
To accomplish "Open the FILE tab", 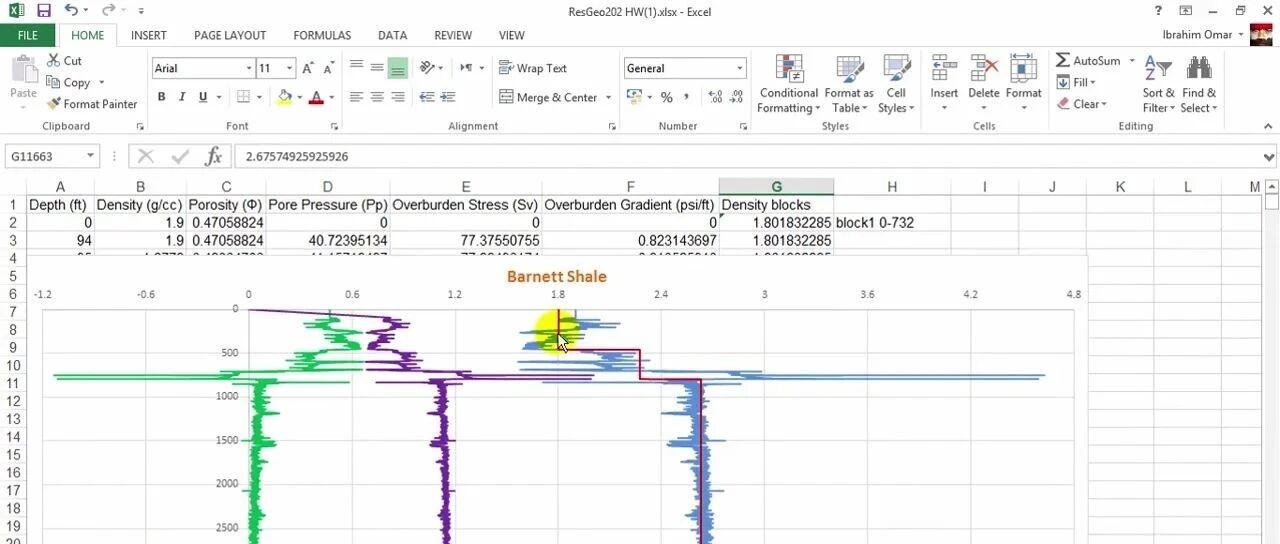I will pyautogui.click(x=29, y=35).
